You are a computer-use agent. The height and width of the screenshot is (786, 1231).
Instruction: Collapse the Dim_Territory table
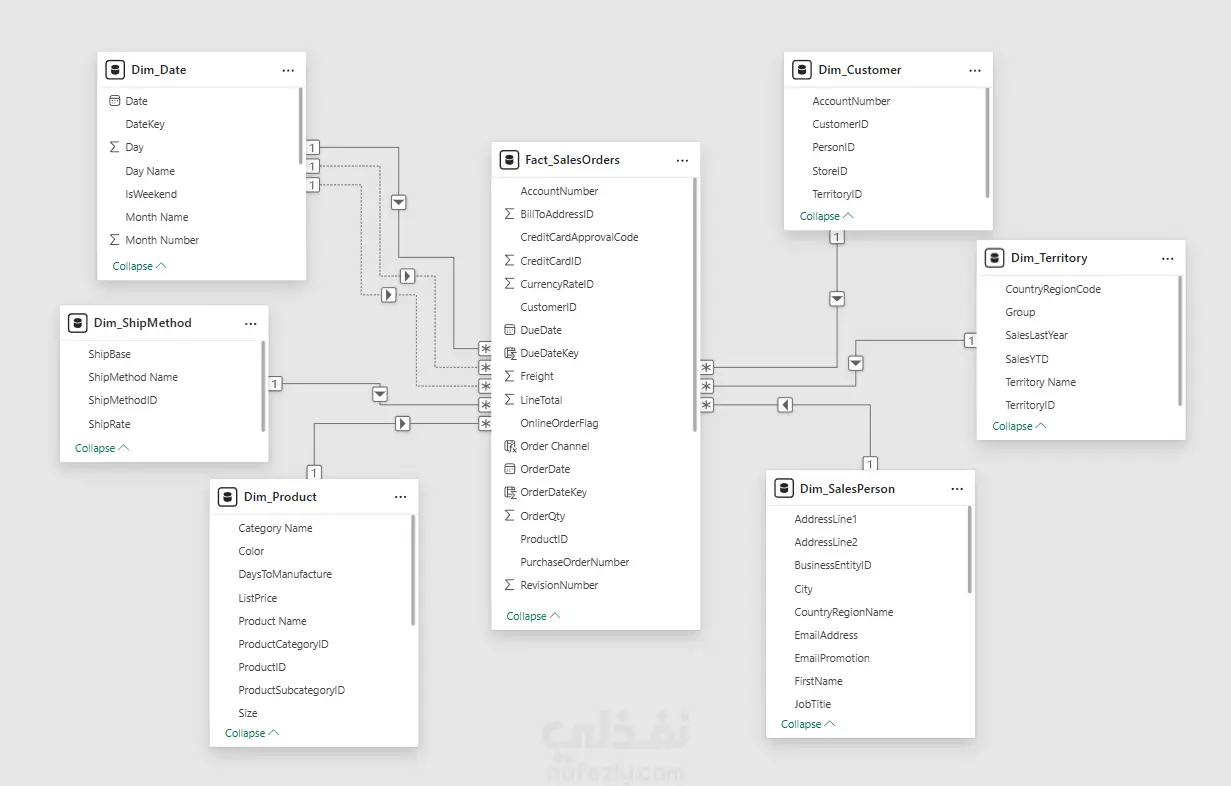pos(1019,426)
